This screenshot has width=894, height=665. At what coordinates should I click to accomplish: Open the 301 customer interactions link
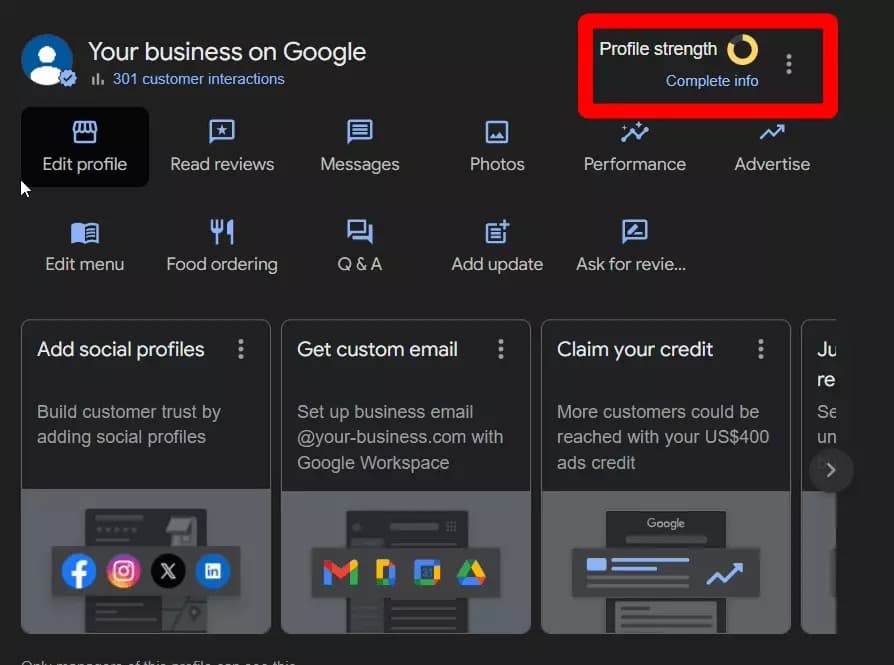coord(198,79)
